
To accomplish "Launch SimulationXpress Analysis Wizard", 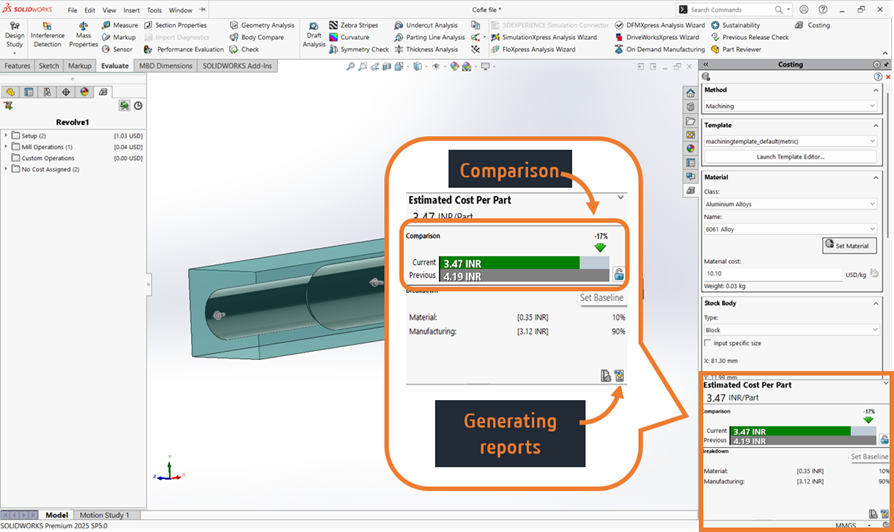I will (x=543, y=37).
